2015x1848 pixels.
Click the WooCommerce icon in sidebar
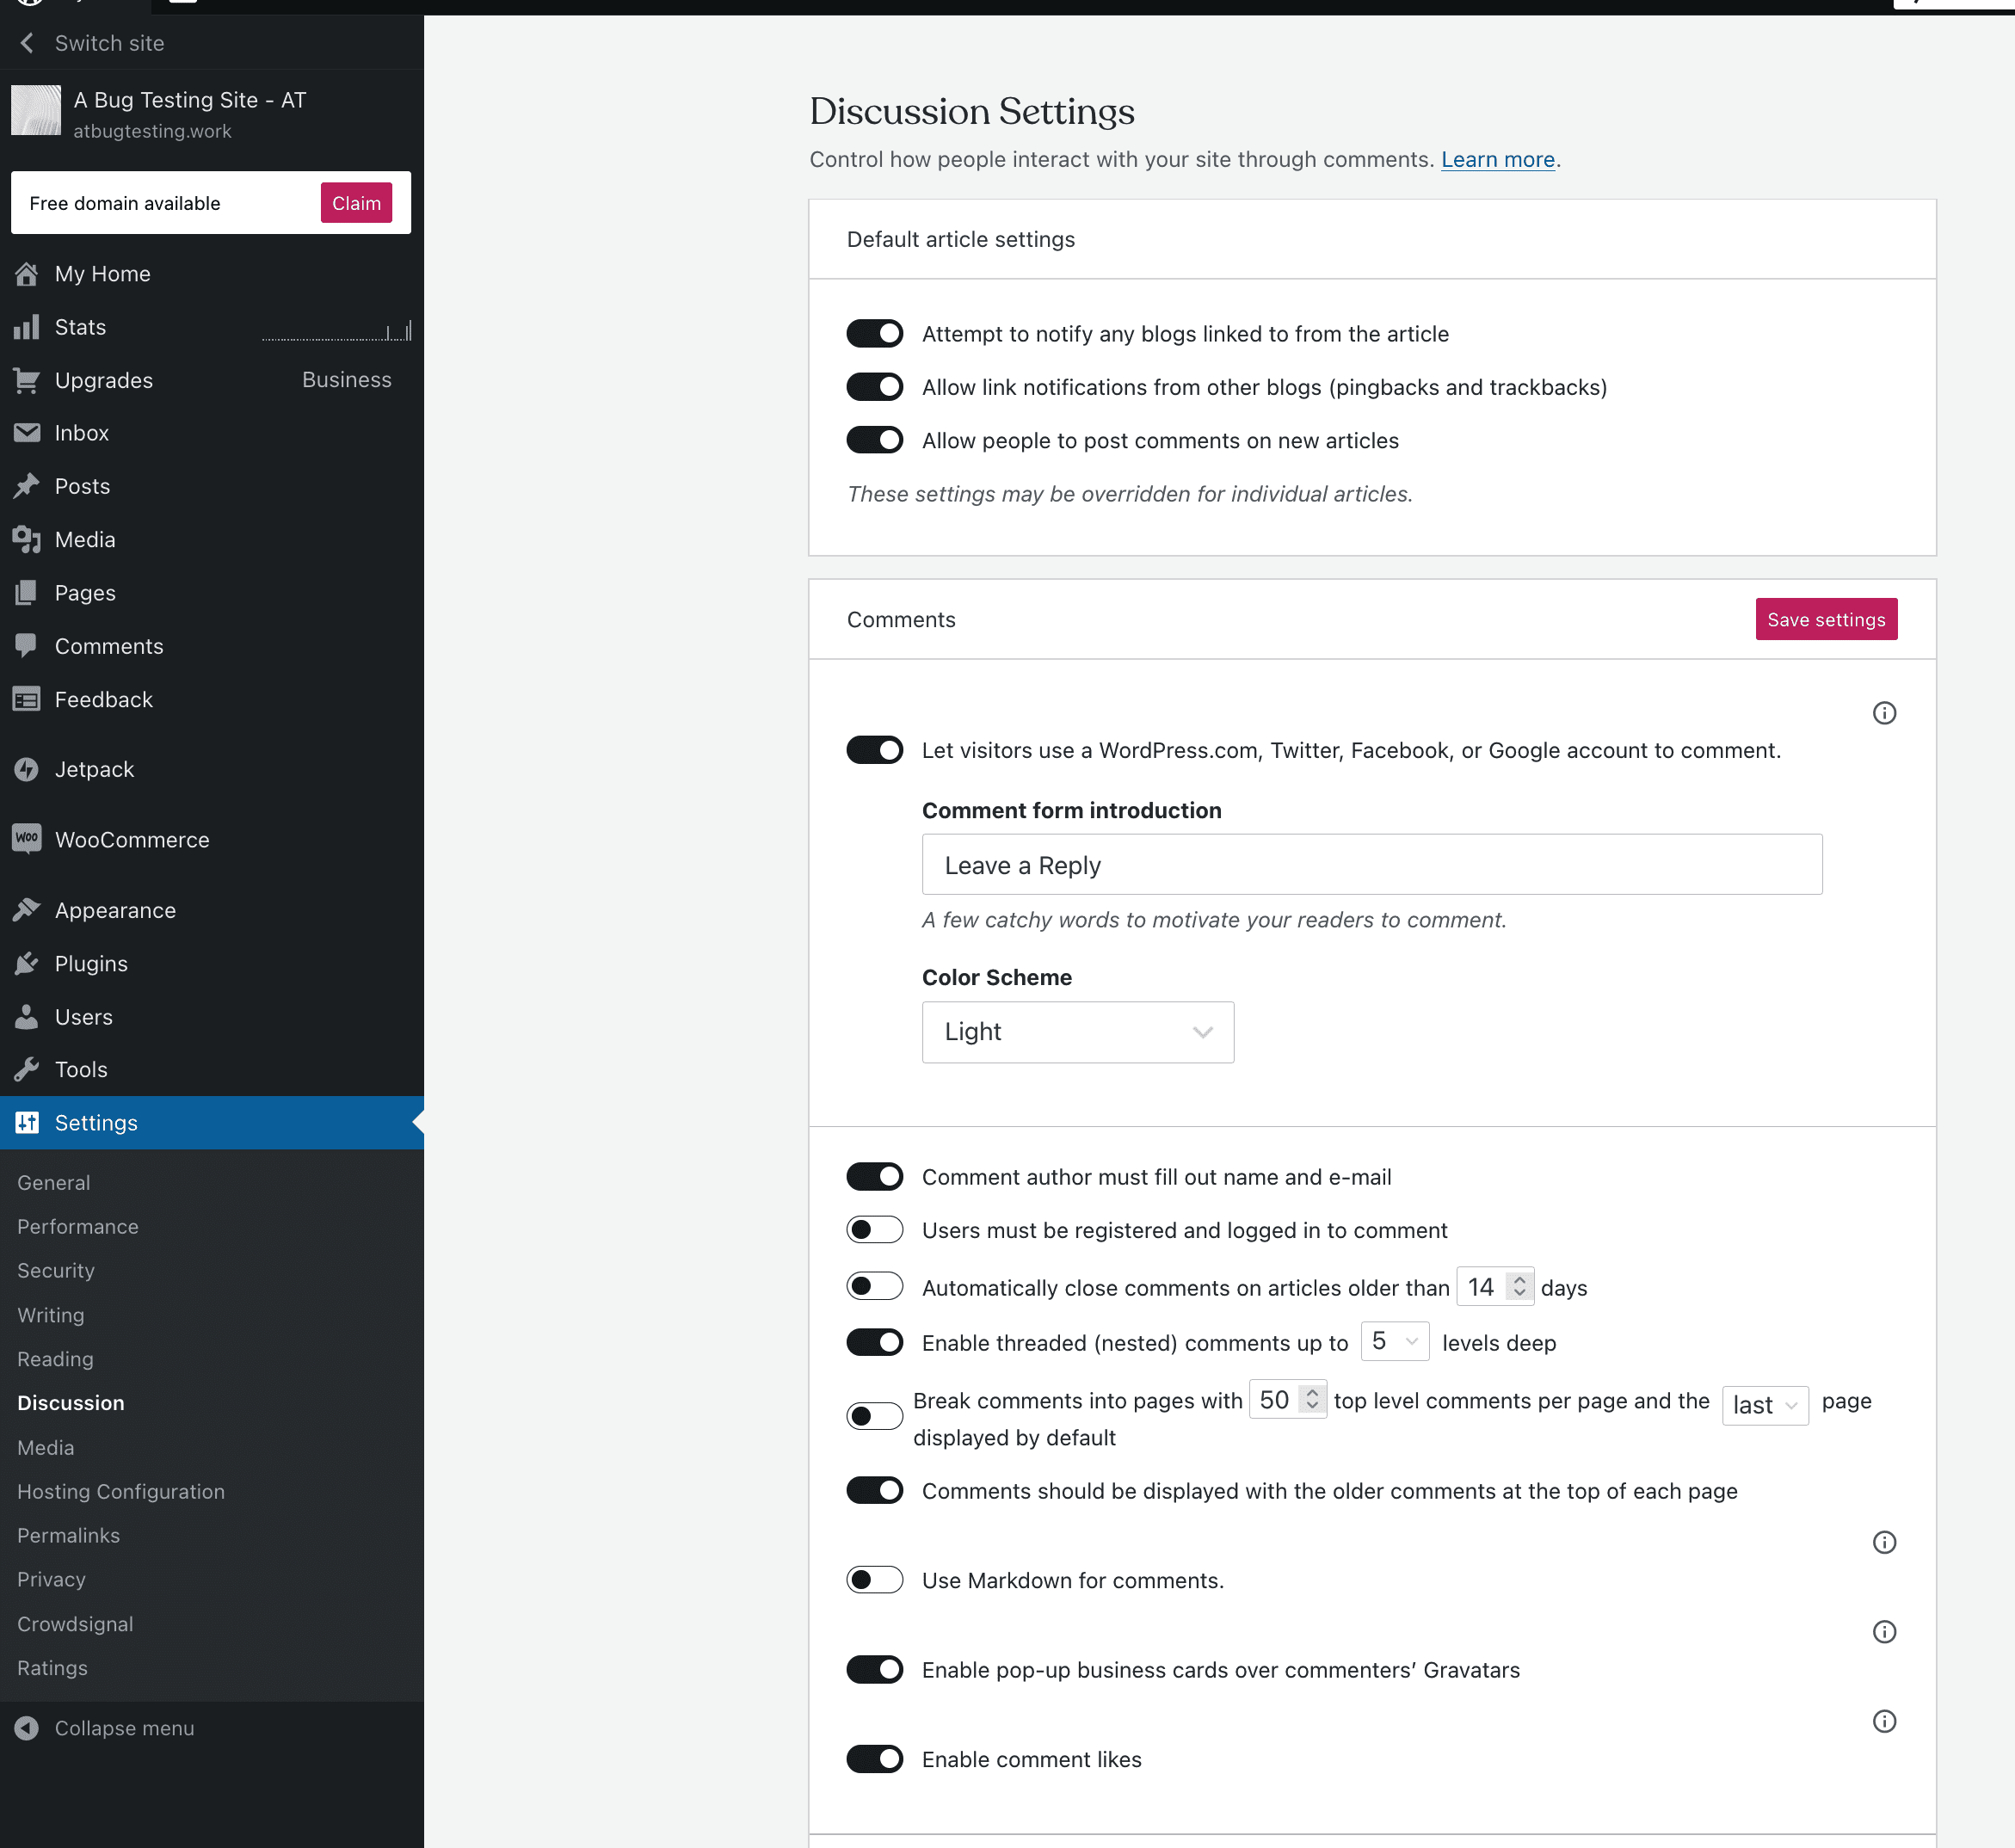pyautogui.click(x=27, y=839)
